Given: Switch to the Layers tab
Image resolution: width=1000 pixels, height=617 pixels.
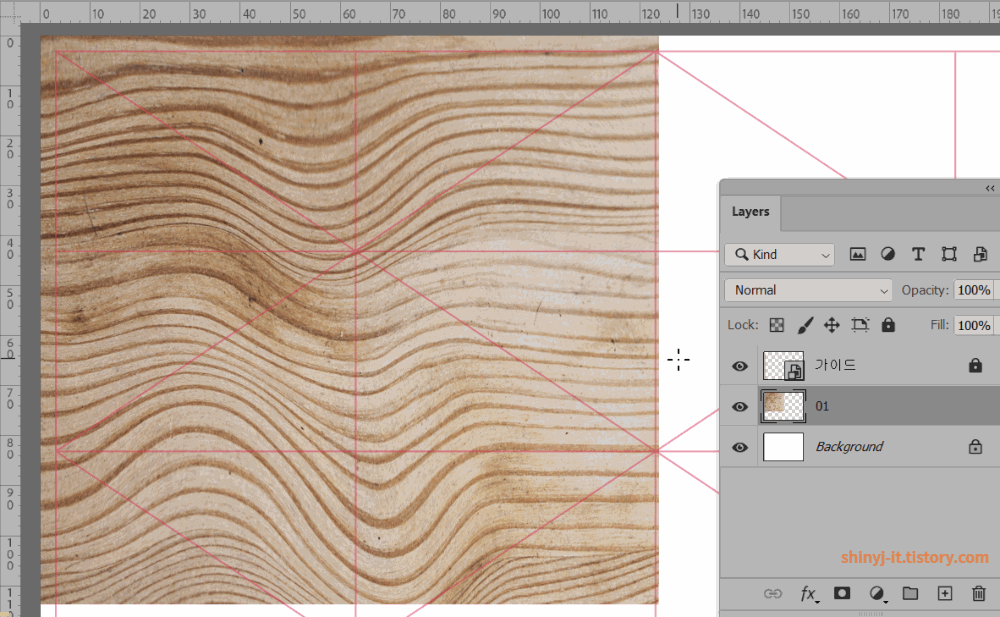Looking at the screenshot, I should click(x=751, y=212).
